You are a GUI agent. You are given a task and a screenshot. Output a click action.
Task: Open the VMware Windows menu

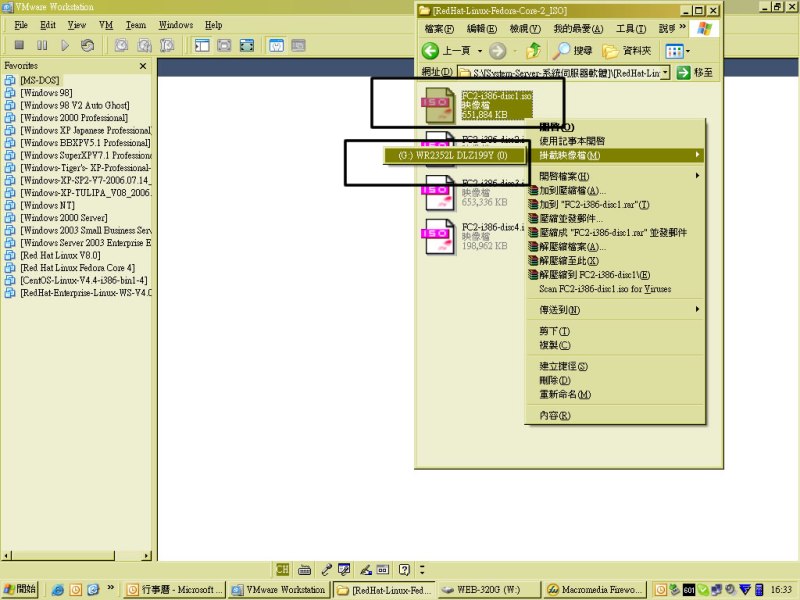(x=176, y=25)
